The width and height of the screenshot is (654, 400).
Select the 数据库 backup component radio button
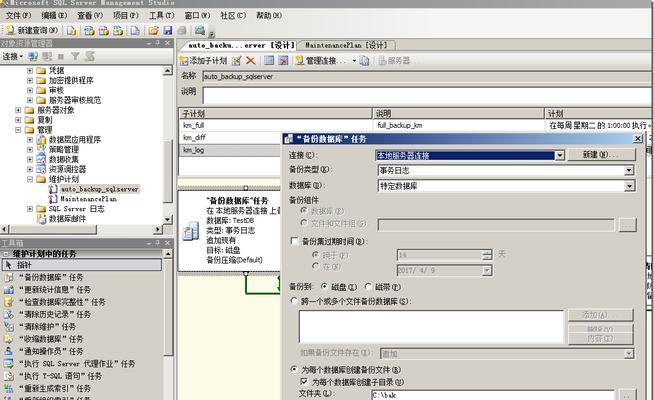point(304,210)
